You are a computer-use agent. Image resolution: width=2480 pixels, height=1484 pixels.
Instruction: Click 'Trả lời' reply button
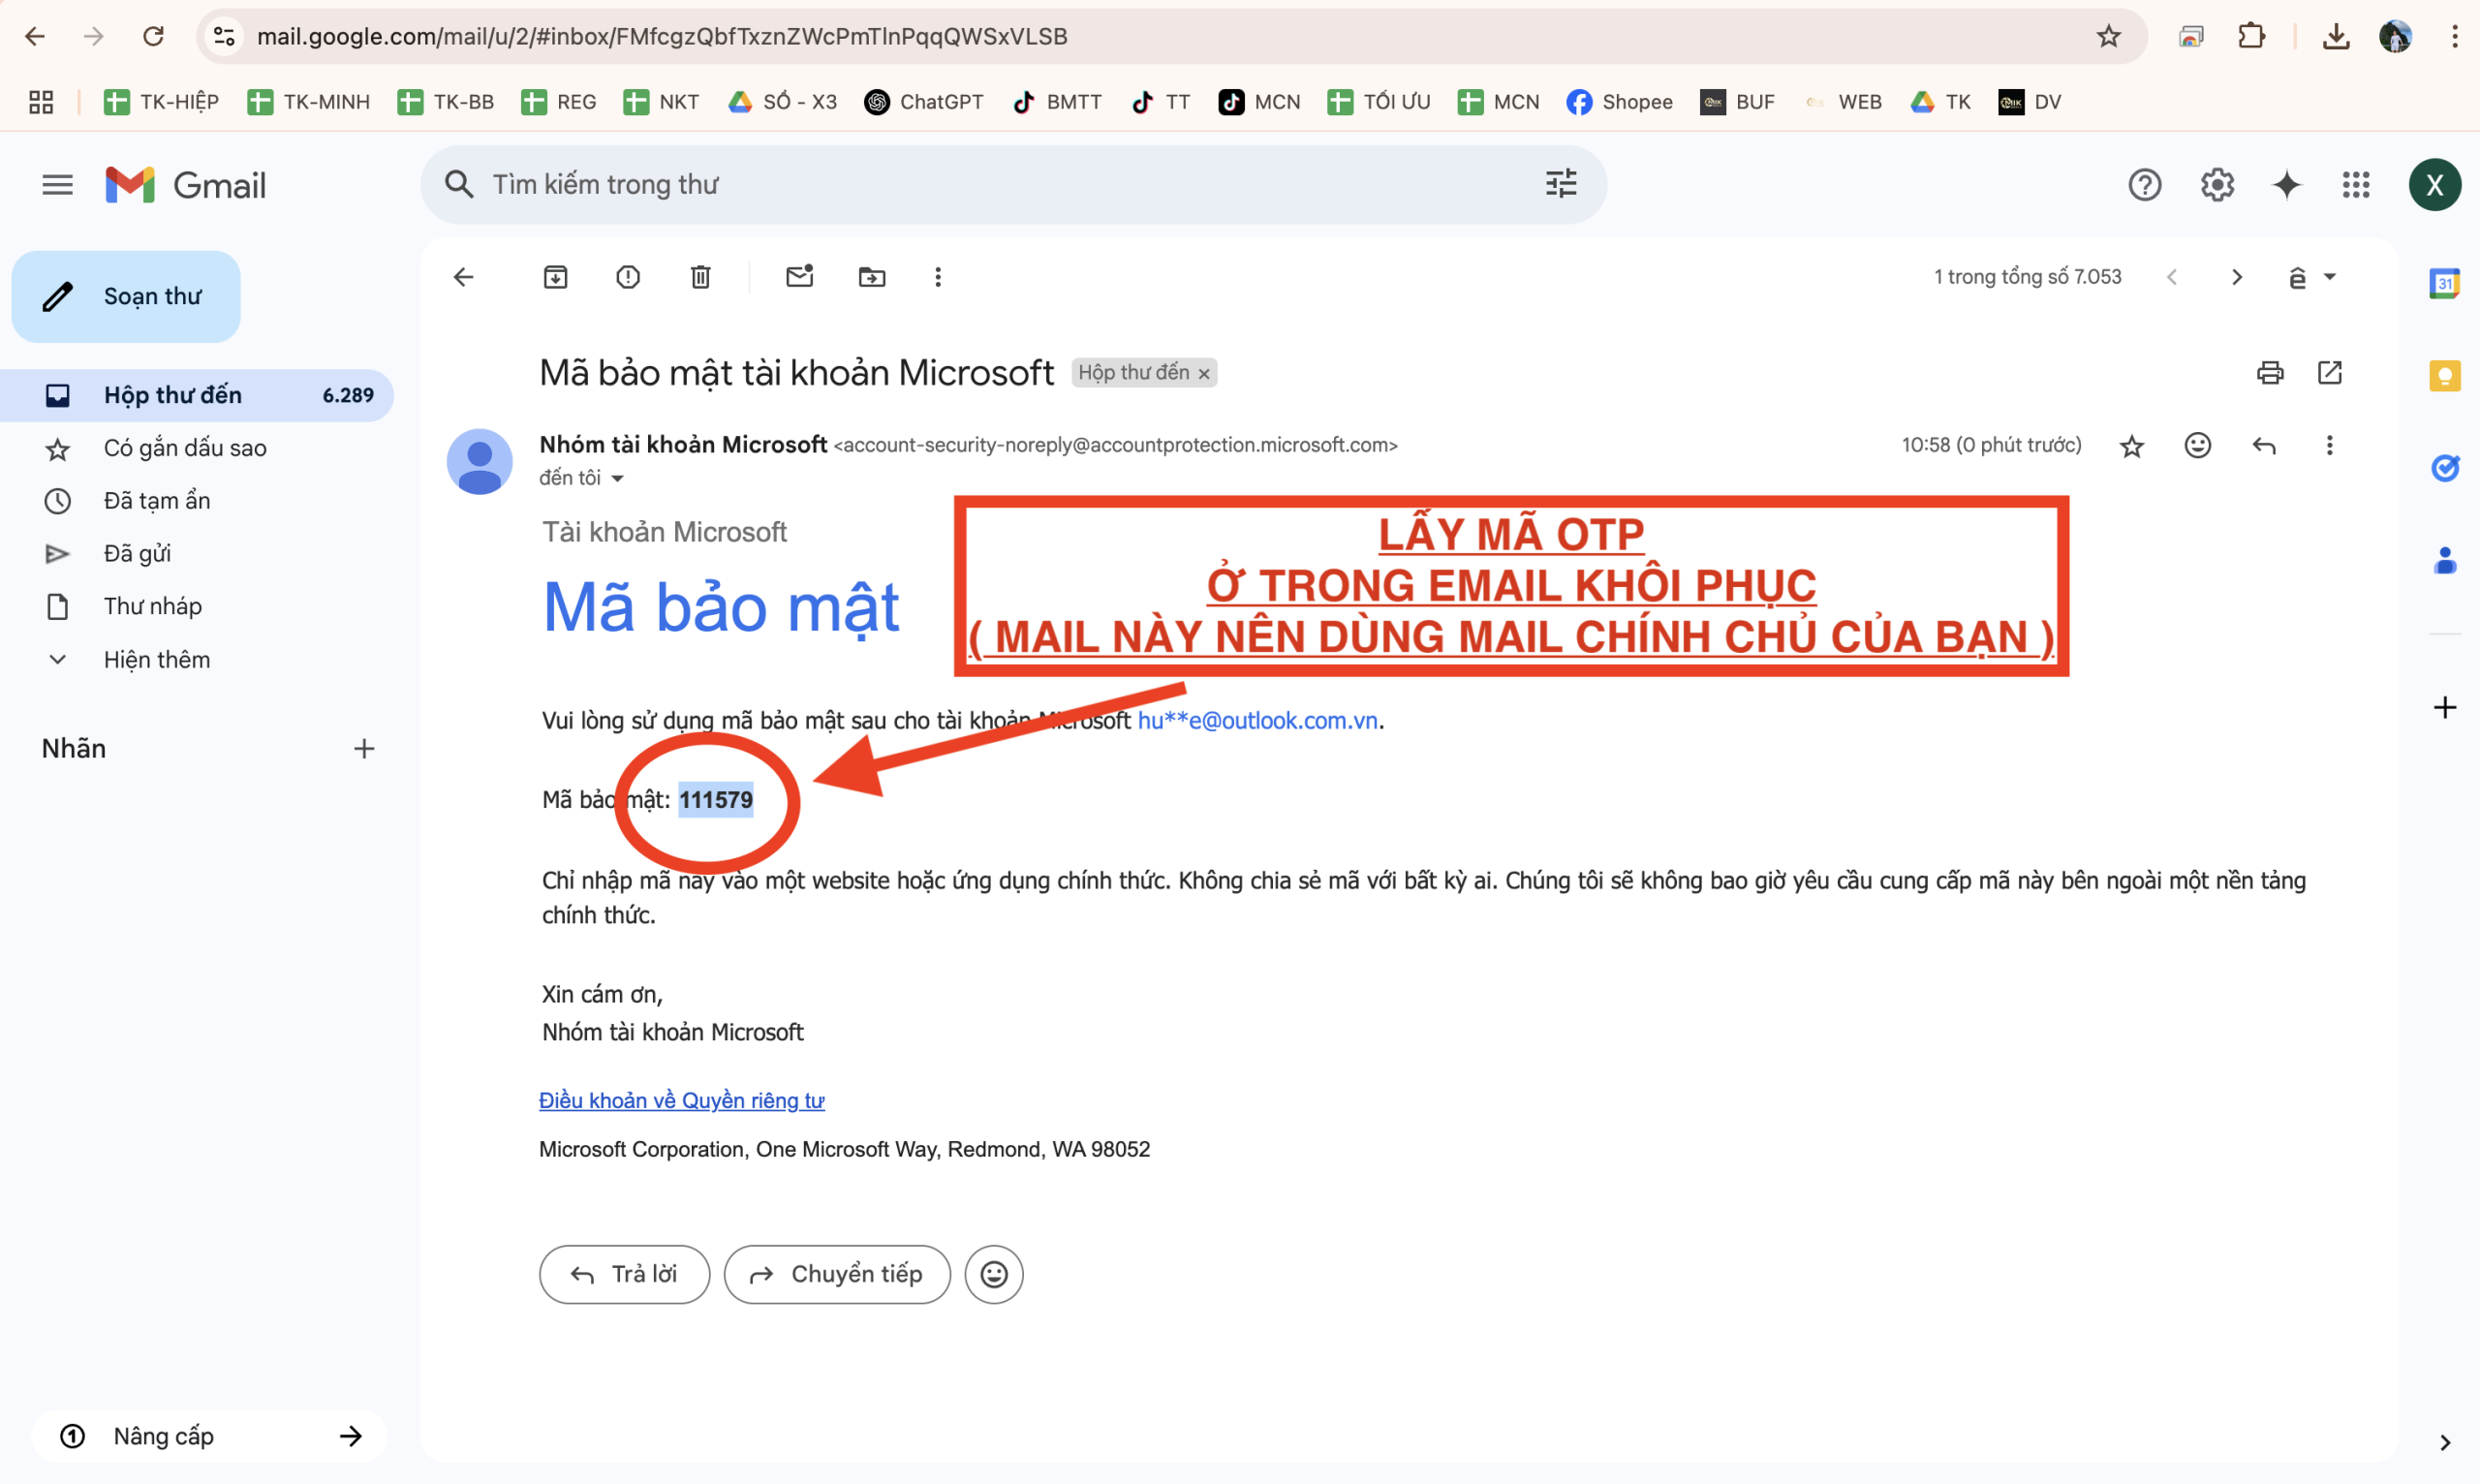pyautogui.click(x=624, y=1274)
